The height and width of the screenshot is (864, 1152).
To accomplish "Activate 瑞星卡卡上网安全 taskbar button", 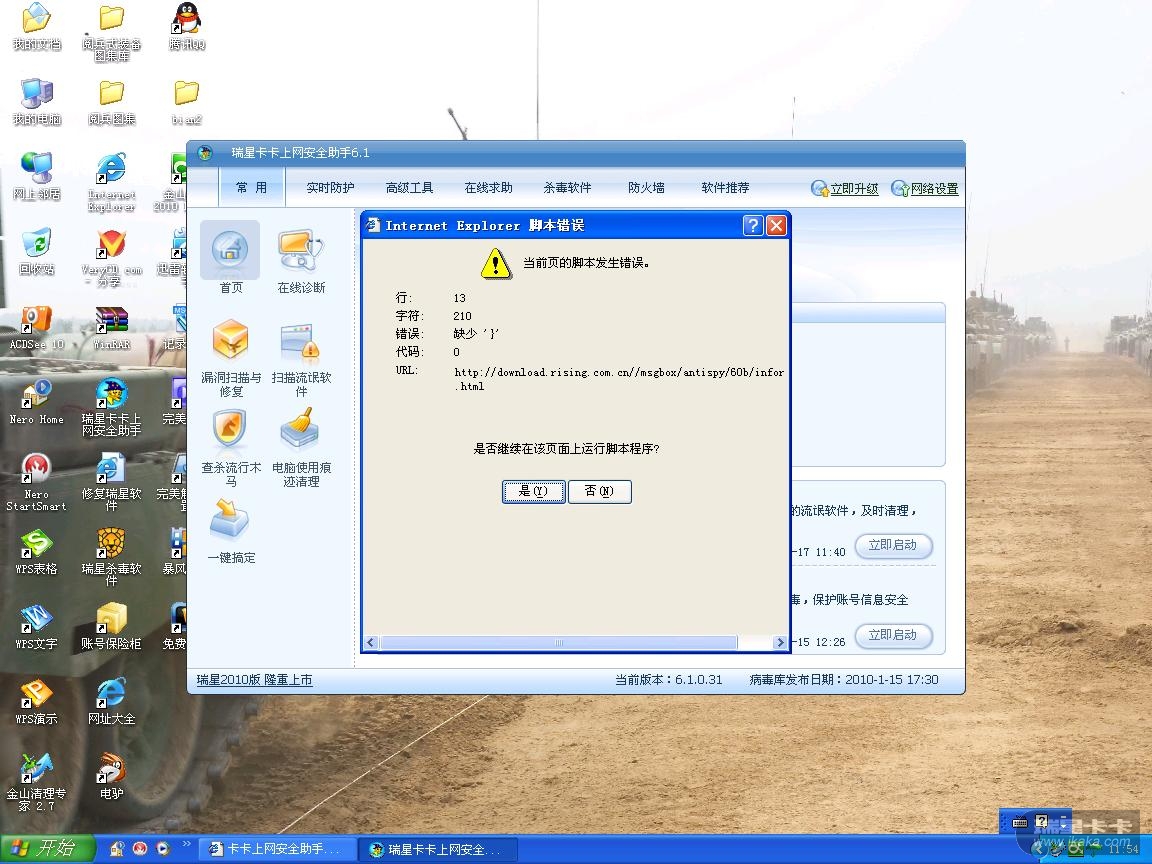I will point(439,850).
